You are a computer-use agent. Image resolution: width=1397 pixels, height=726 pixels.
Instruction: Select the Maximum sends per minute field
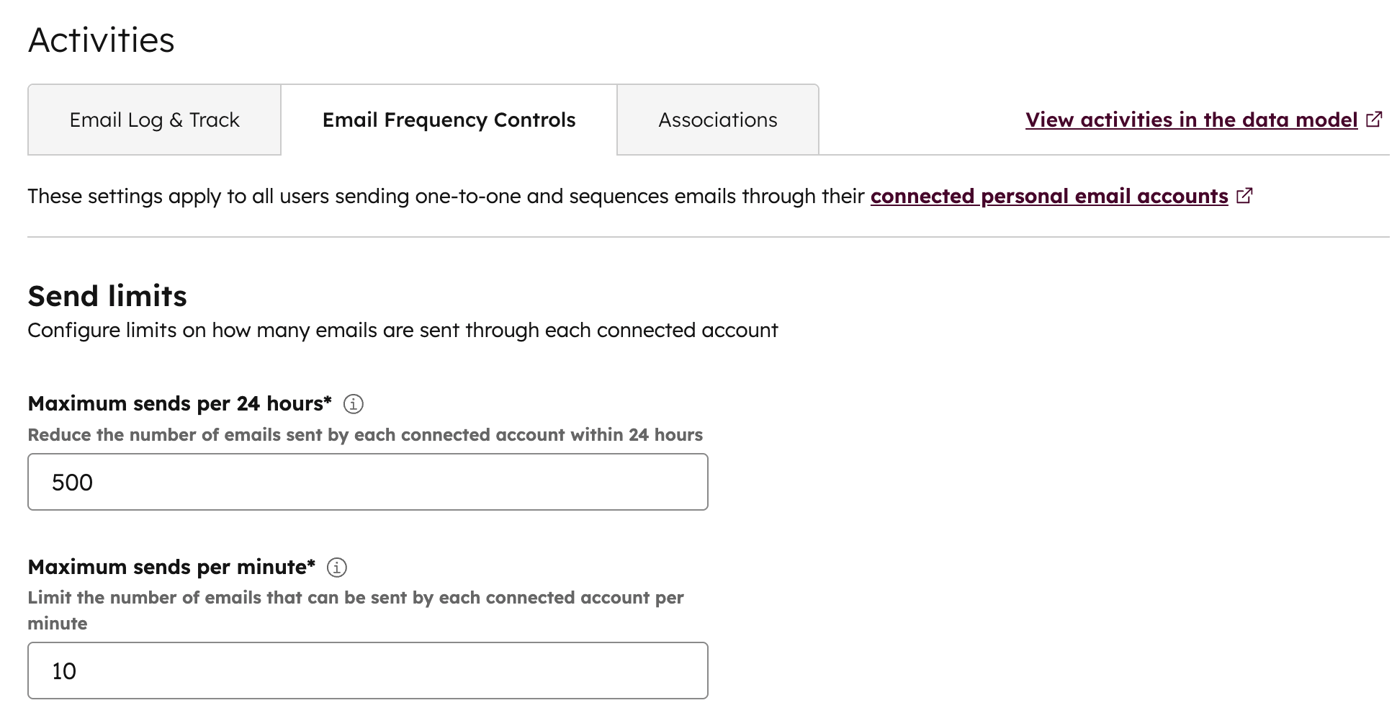coord(367,670)
